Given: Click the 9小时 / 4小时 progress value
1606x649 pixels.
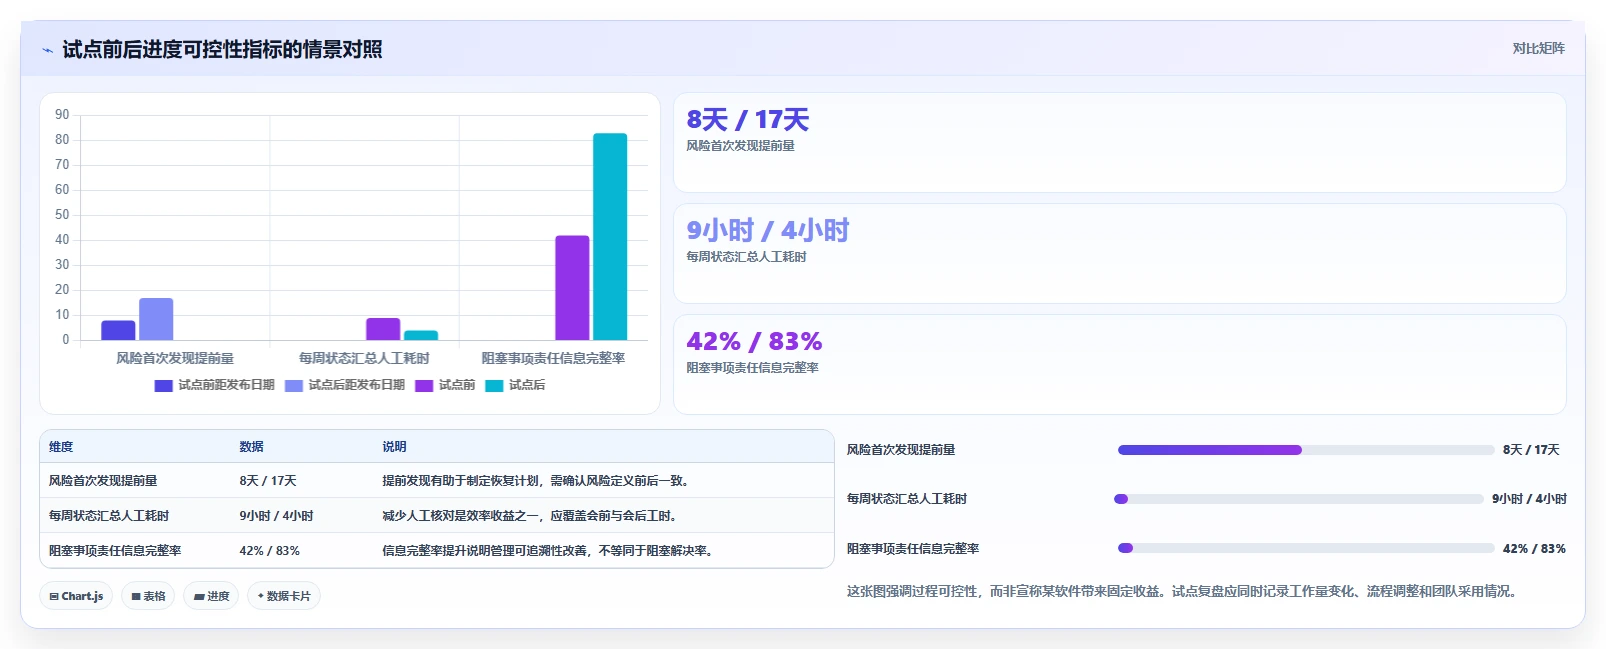Looking at the screenshot, I should pos(1529,499).
